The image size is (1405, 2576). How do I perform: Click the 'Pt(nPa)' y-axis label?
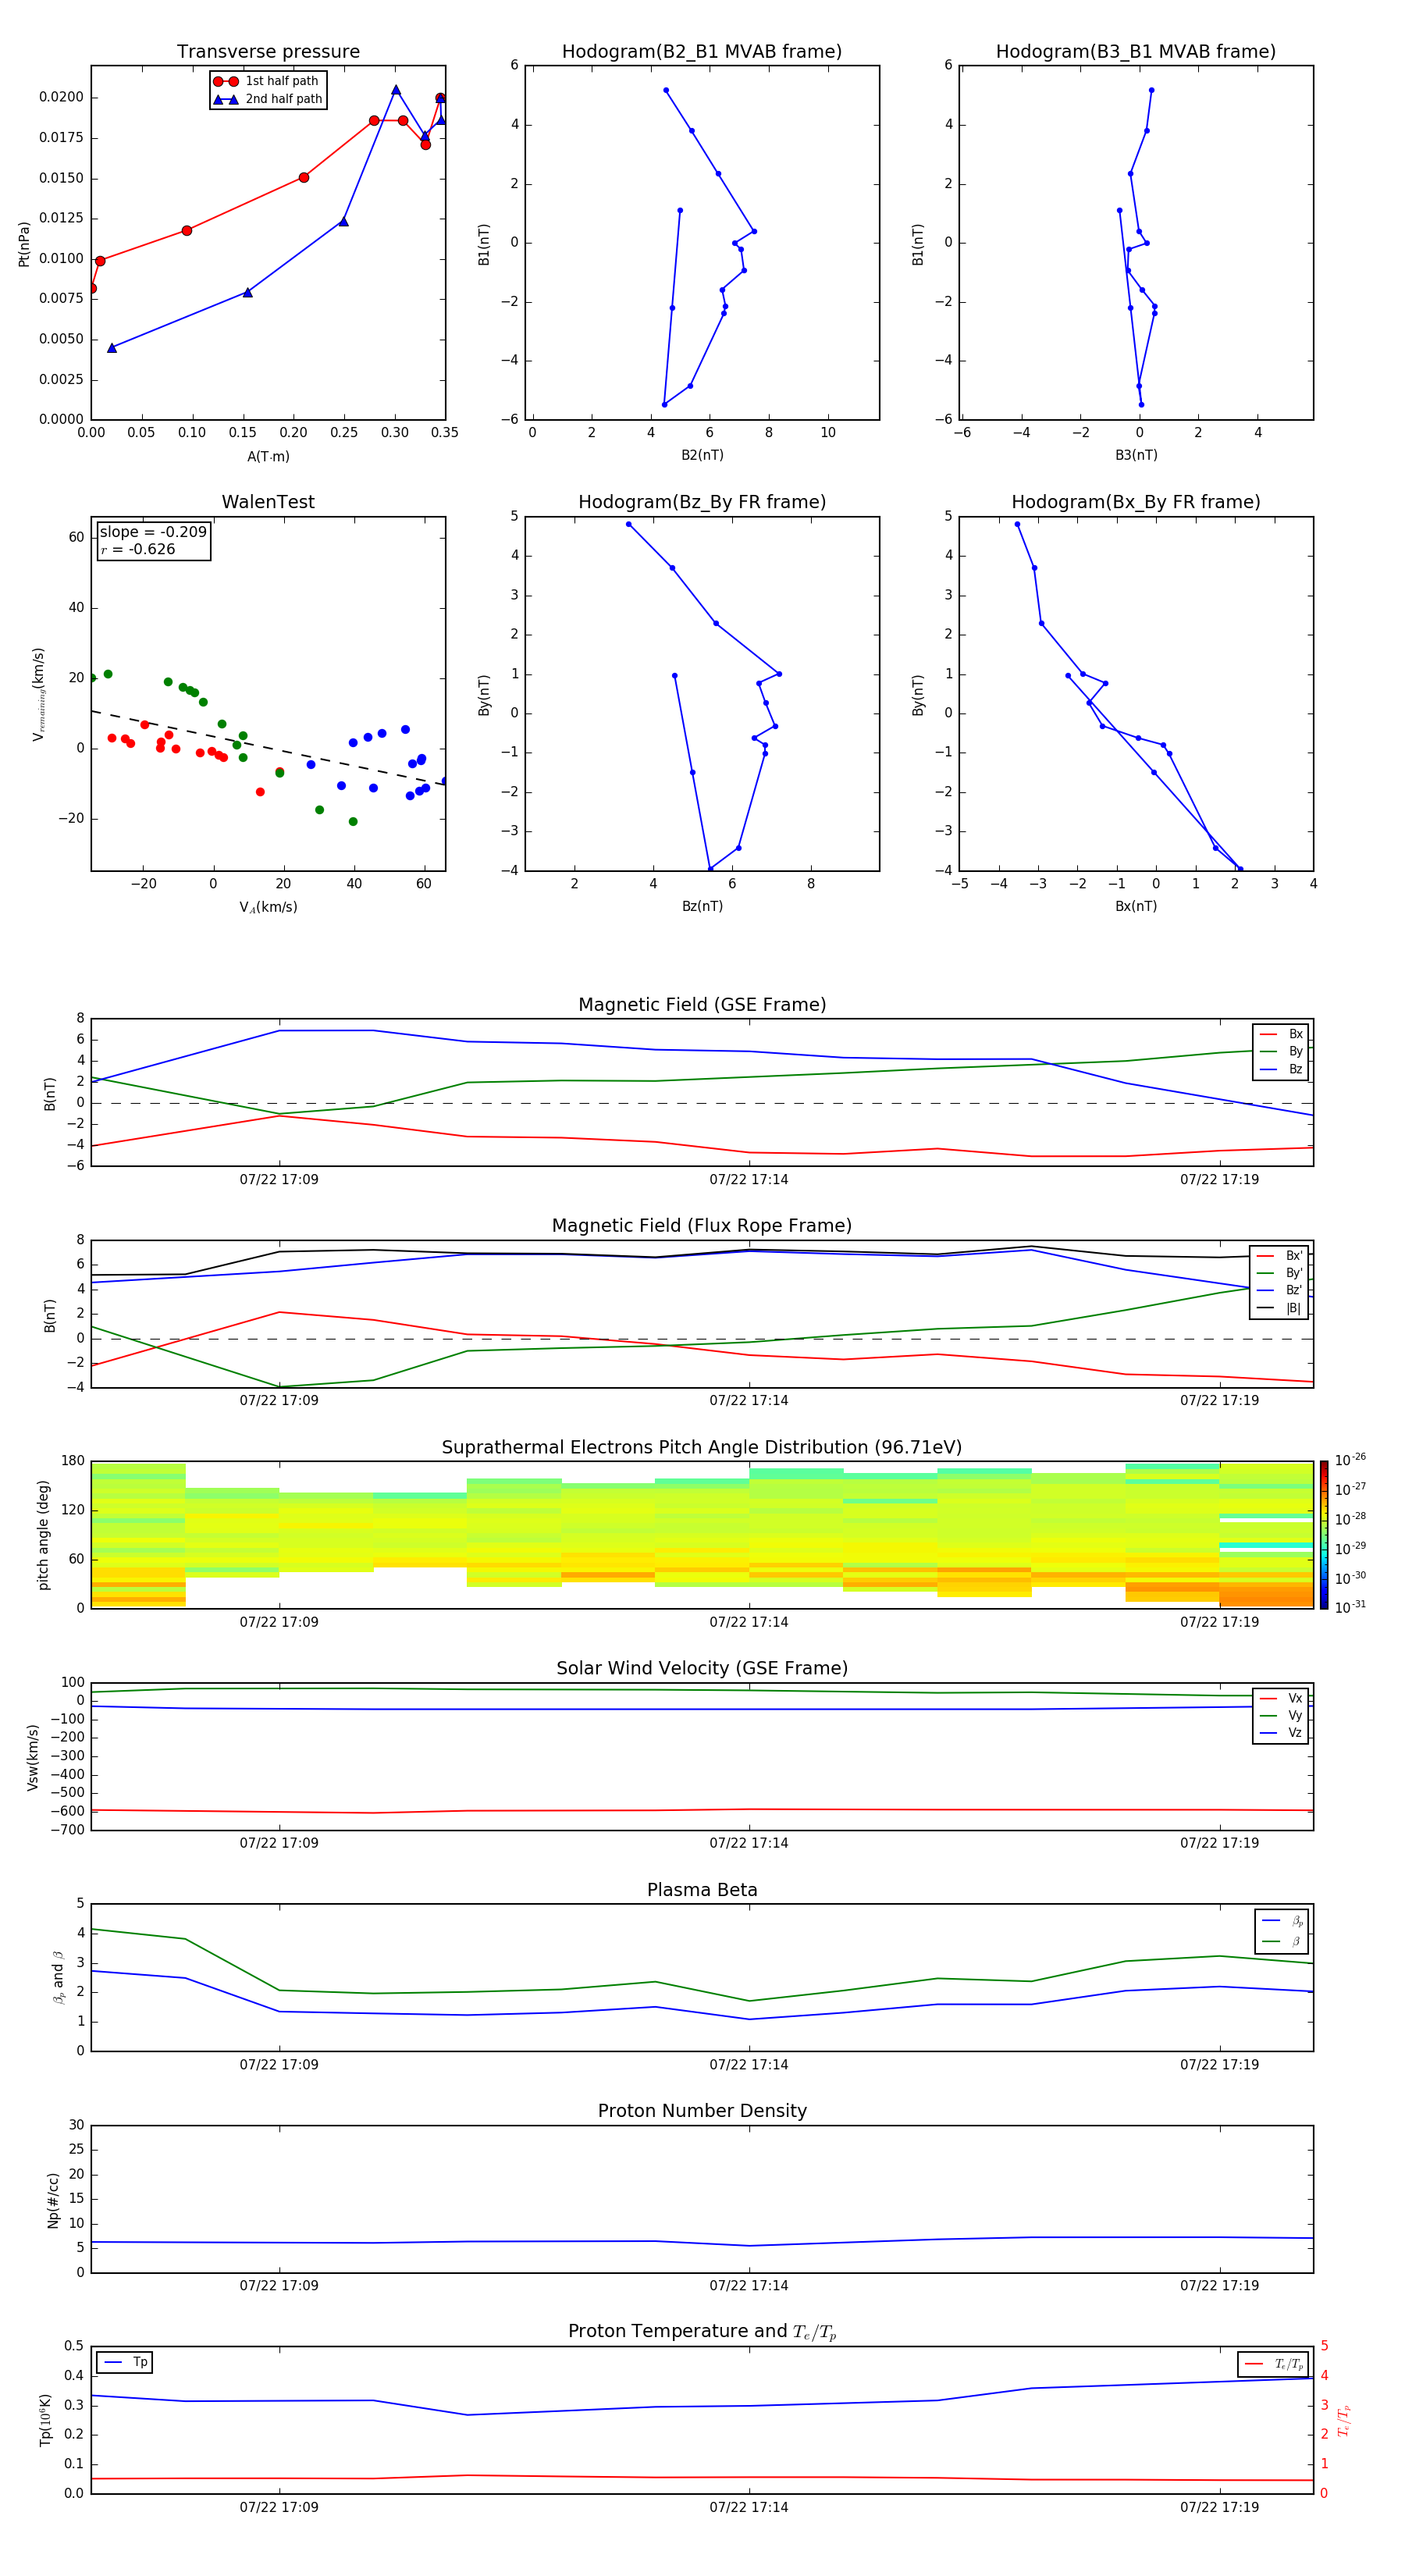tap(24, 244)
